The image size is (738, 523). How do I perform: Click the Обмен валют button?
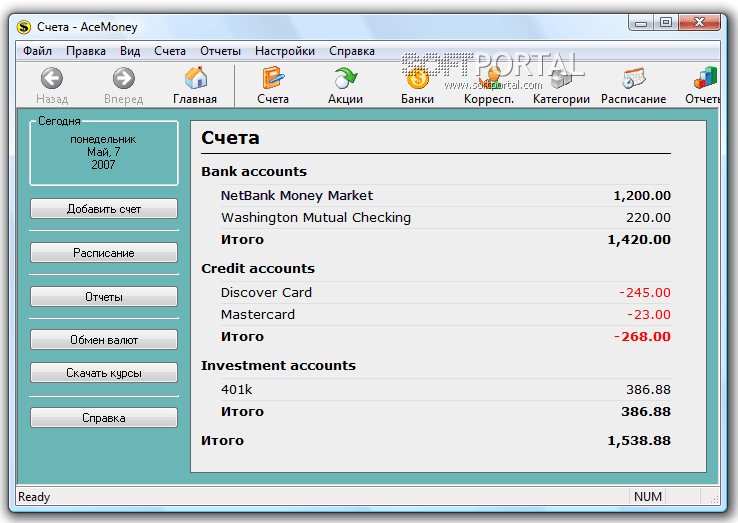[x=104, y=340]
